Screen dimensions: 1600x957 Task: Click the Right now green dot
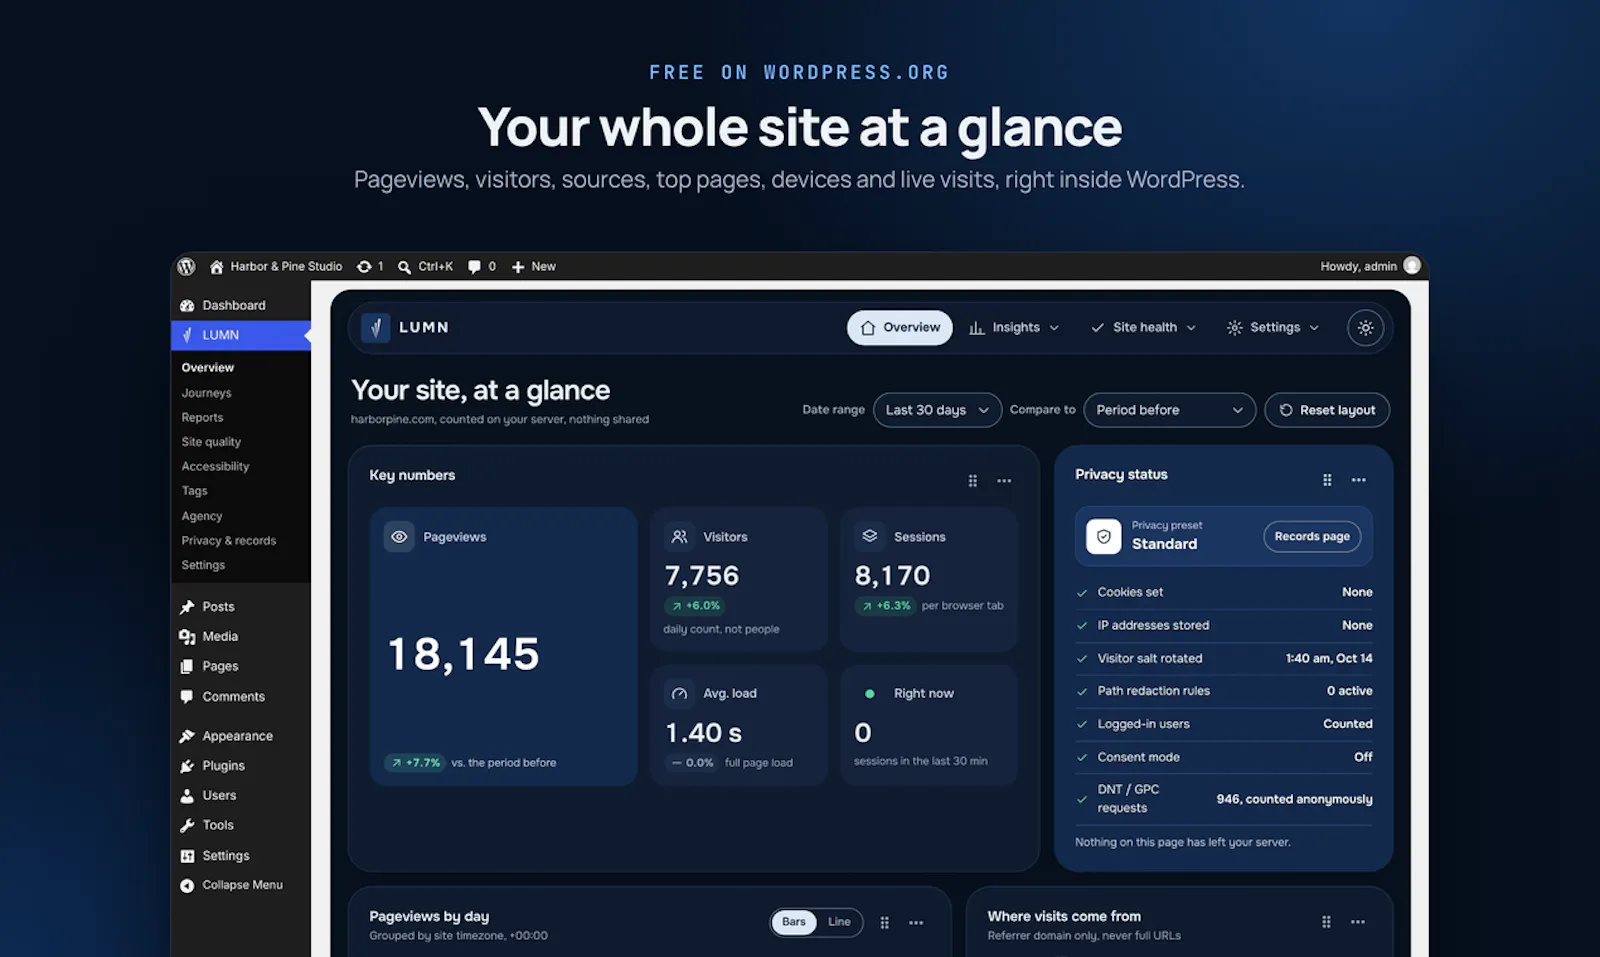(870, 693)
